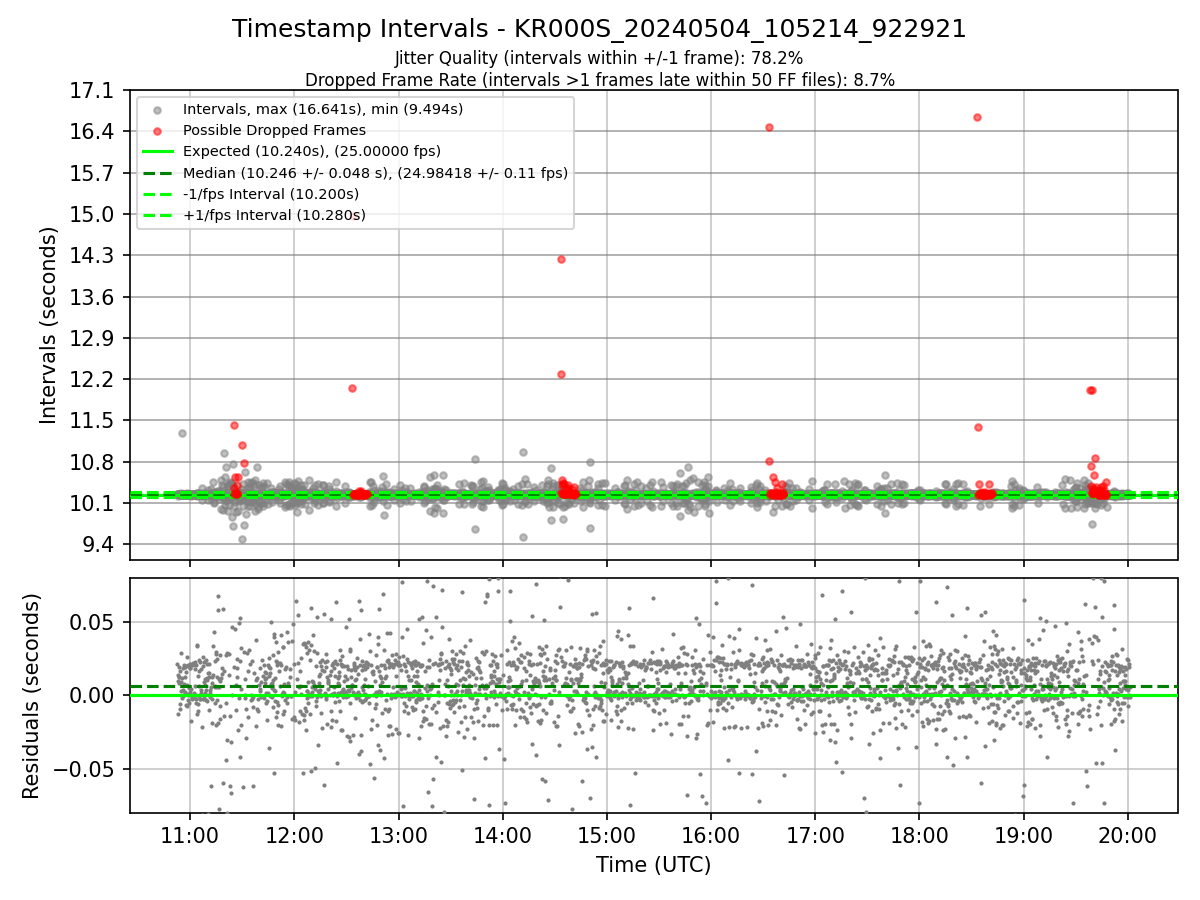
Task: Click the red point near 16.4s after 16:00
Action: (769, 127)
